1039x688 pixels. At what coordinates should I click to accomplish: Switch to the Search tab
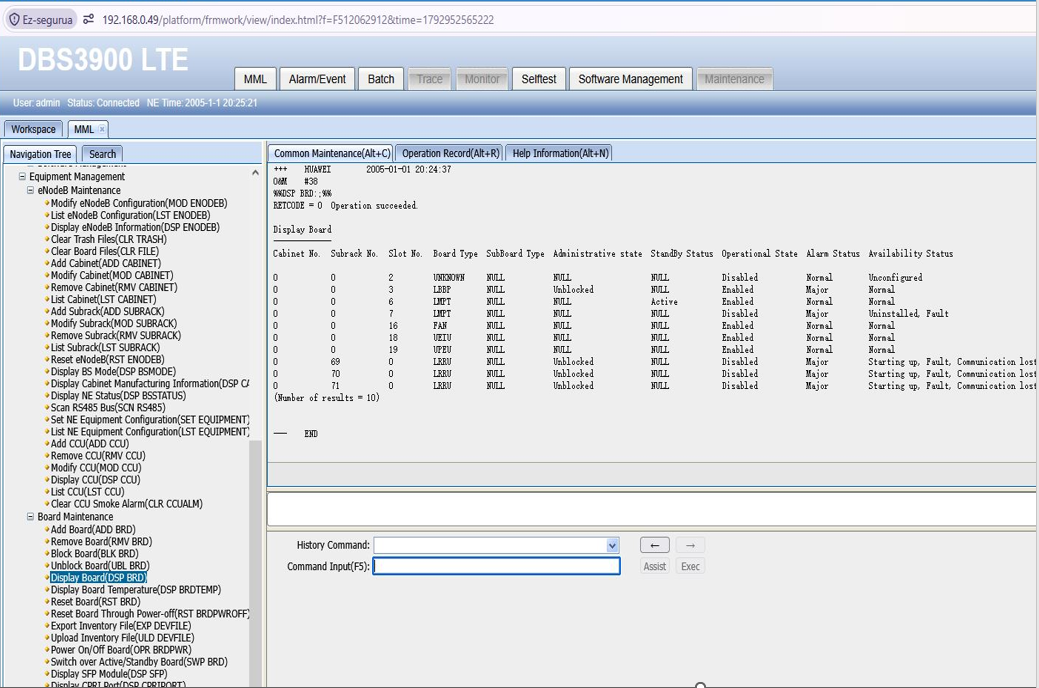[x=103, y=154]
